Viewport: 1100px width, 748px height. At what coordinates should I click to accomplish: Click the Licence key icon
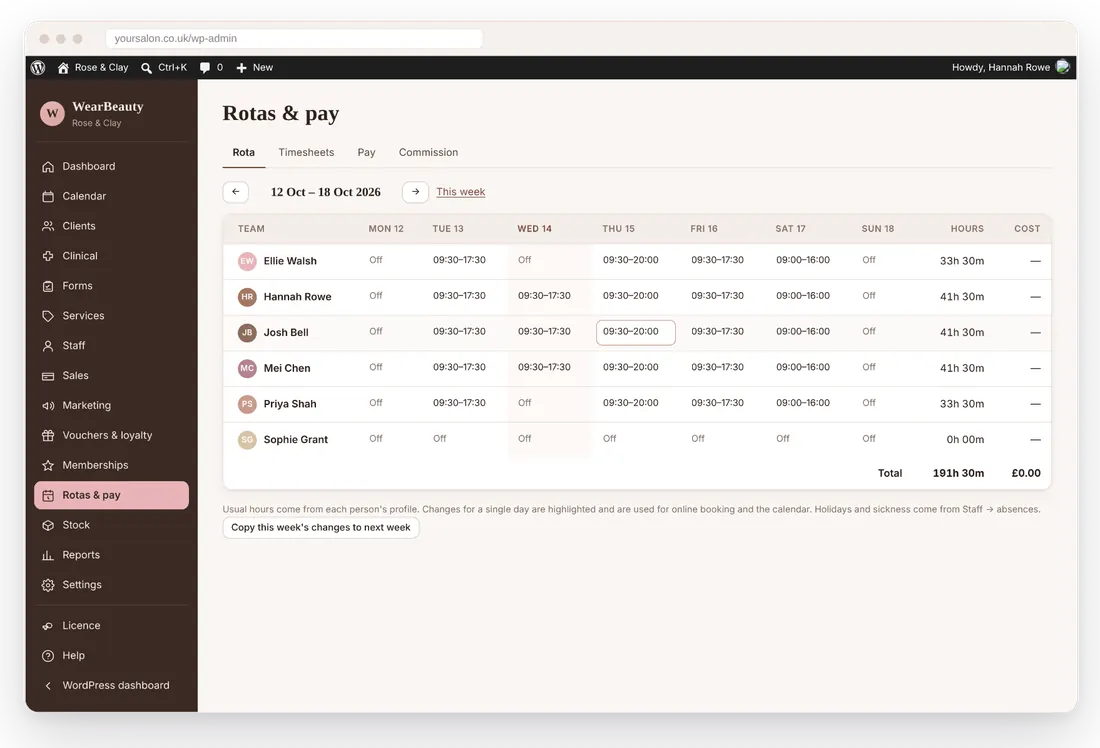48,626
